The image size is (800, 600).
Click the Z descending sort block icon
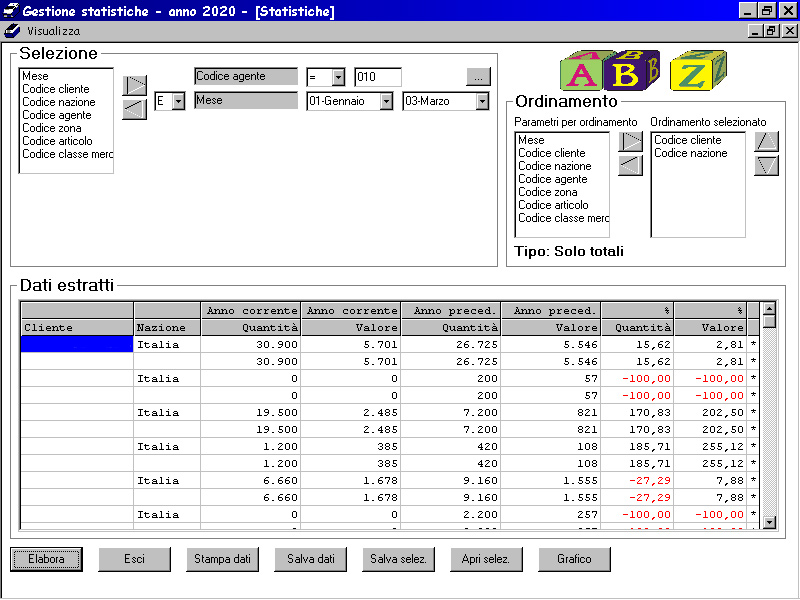tap(697, 70)
